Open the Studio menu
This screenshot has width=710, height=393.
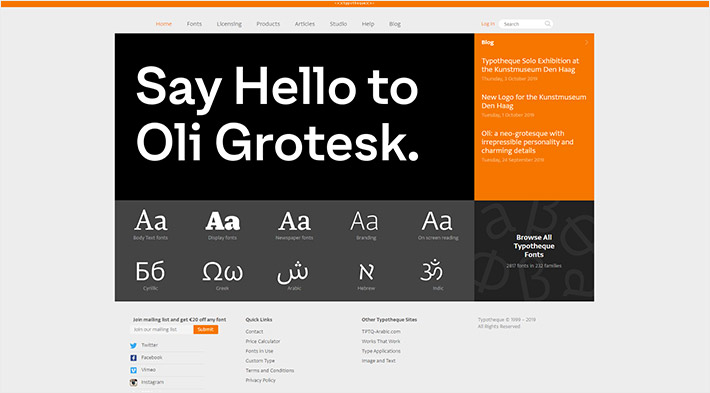click(x=338, y=24)
